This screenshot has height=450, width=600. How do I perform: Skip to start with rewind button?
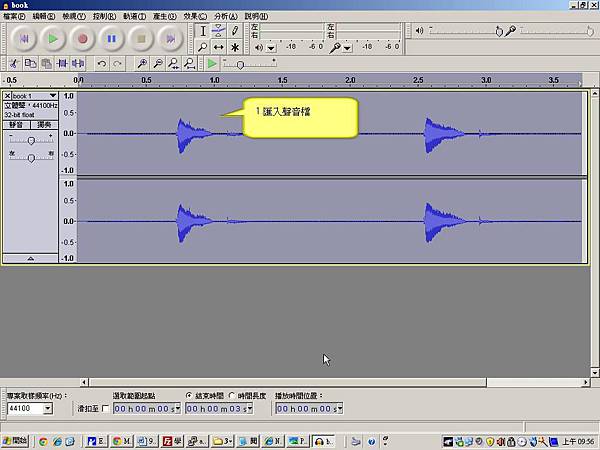(x=24, y=39)
